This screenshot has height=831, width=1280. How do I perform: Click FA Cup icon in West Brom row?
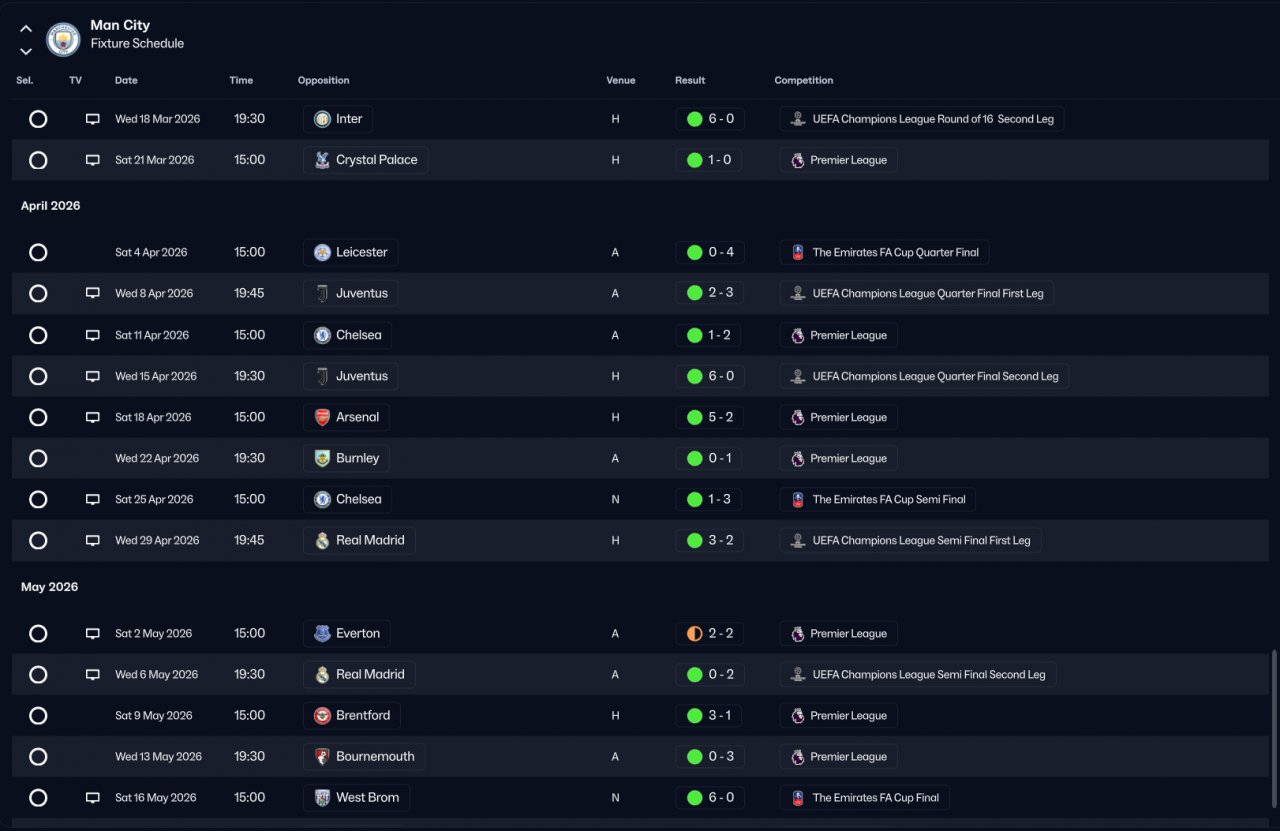pyautogui.click(x=797, y=797)
